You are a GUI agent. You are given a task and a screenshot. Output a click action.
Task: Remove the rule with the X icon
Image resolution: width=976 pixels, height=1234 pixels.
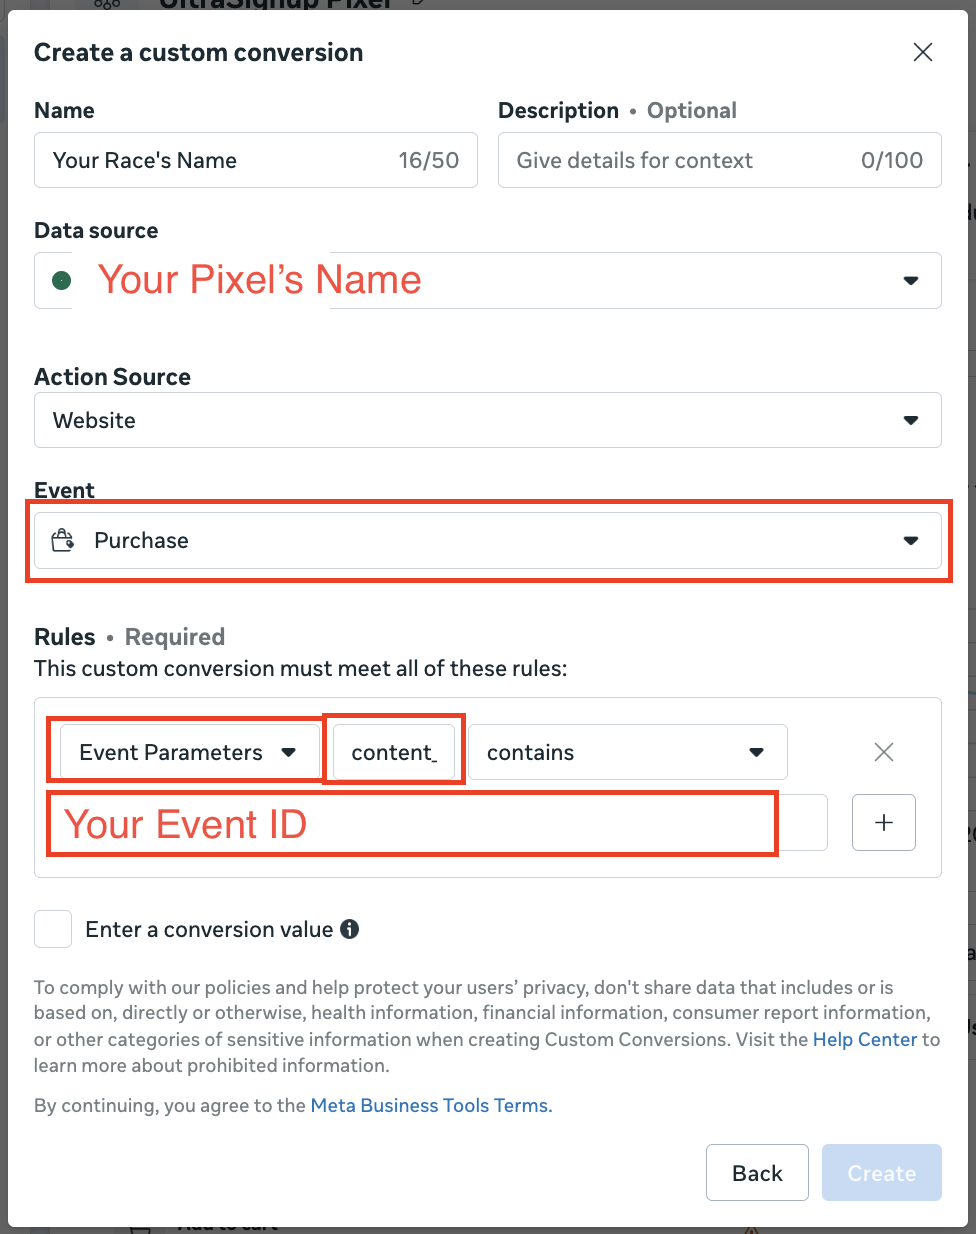click(884, 752)
